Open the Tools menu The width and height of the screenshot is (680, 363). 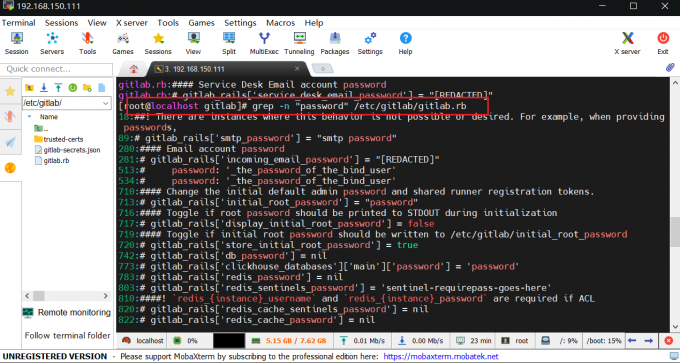pos(168,23)
